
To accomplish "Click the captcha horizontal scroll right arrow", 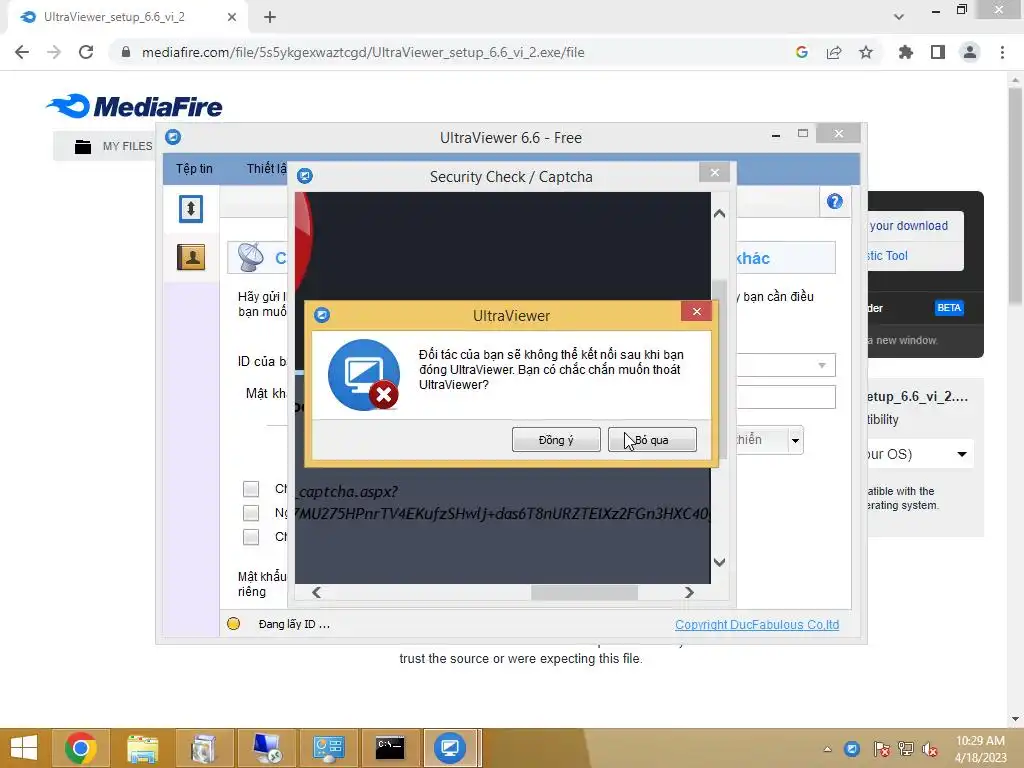I will tap(689, 592).
